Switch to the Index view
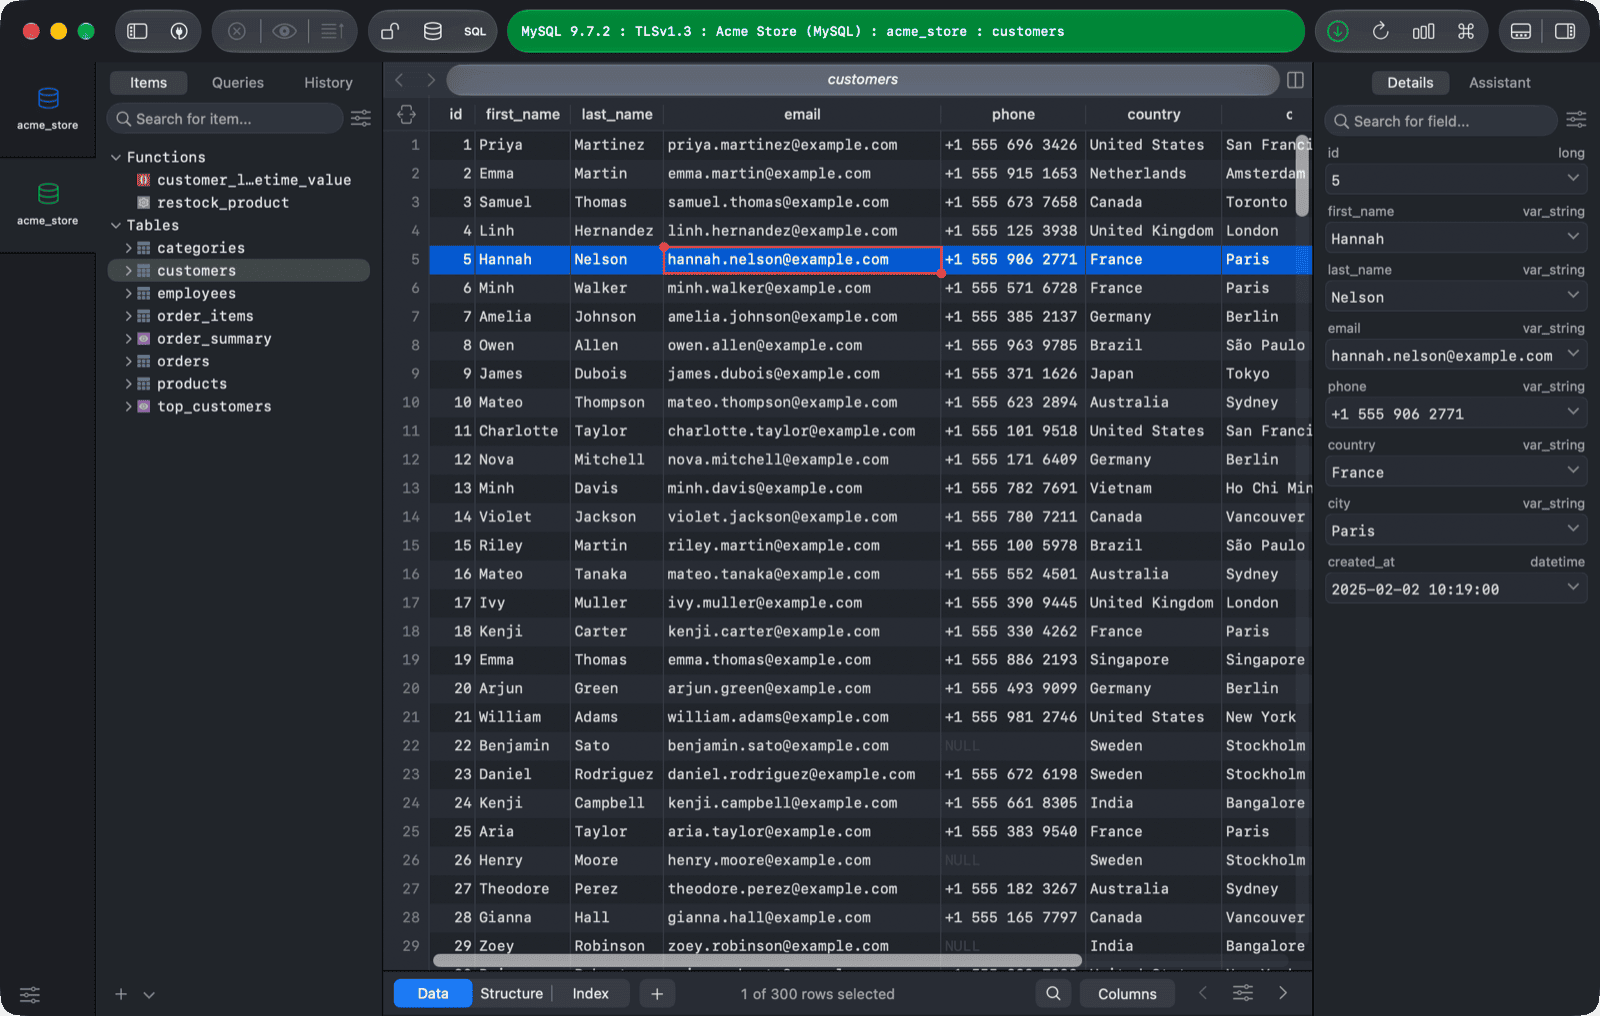The width and height of the screenshot is (1600, 1016). point(590,993)
